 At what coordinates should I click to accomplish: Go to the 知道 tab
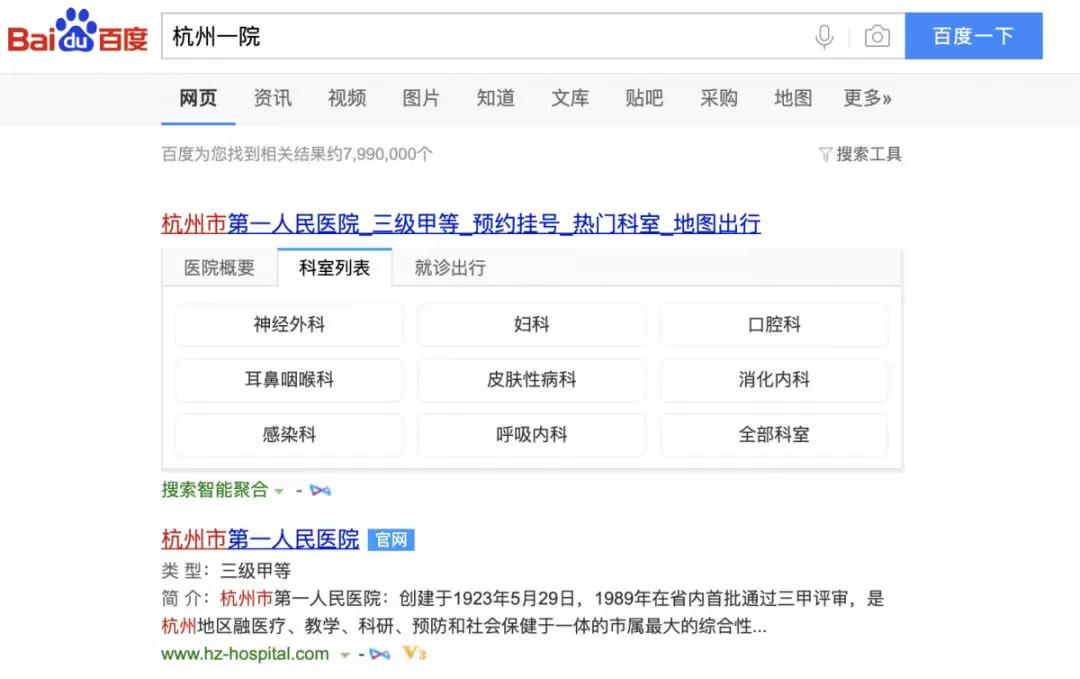(x=495, y=98)
